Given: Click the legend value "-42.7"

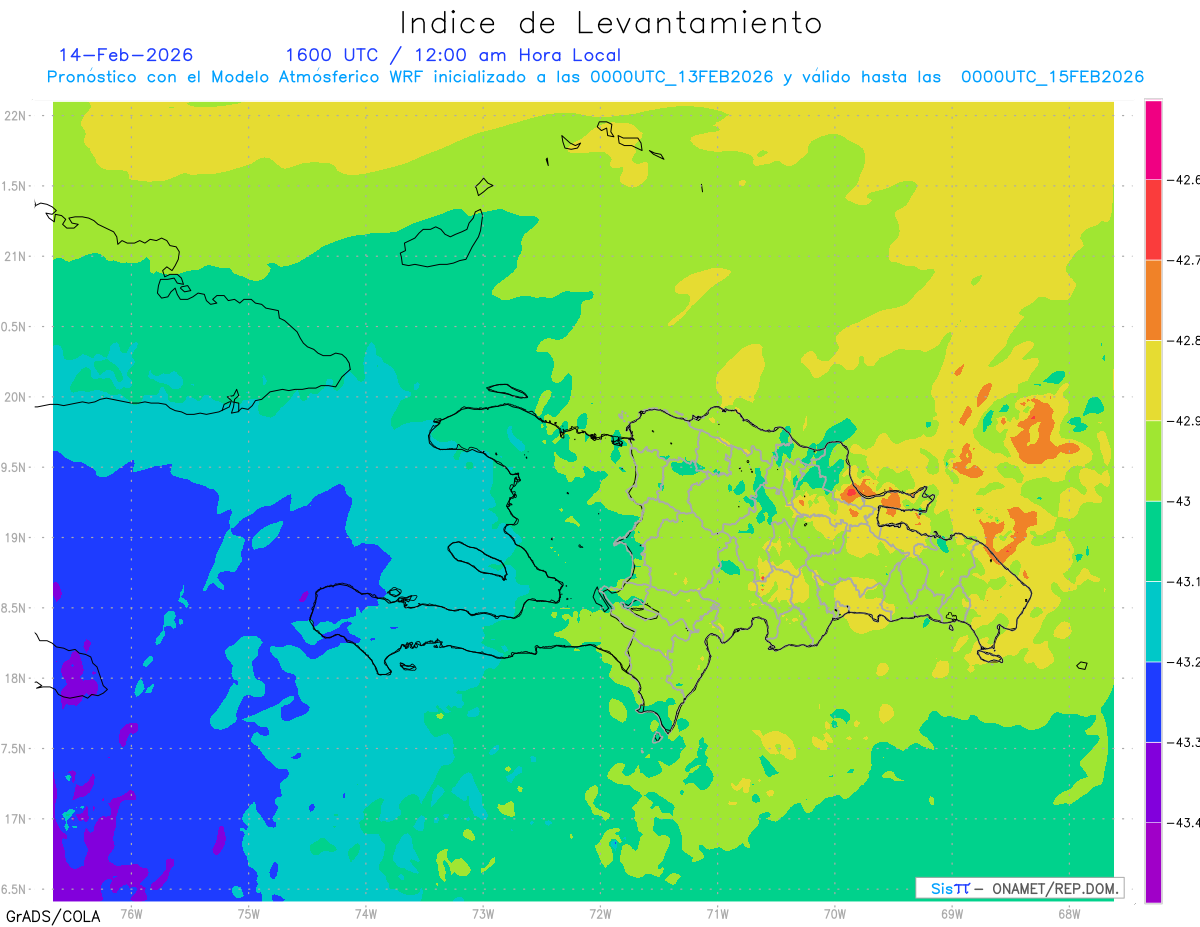Looking at the screenshot, I should 1186,260.
